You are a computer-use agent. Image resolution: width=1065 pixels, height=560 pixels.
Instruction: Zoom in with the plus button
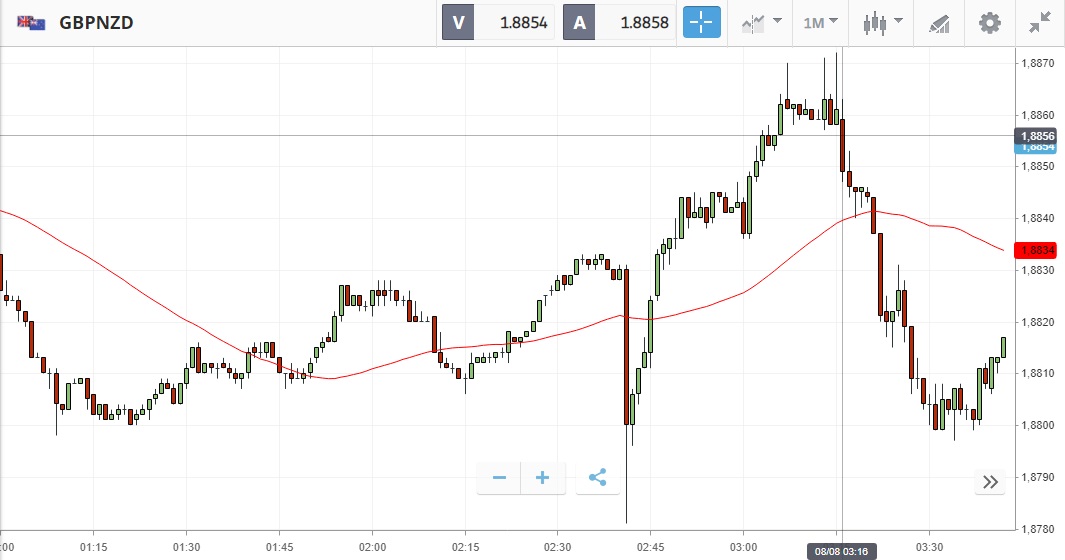click(543, 478)
